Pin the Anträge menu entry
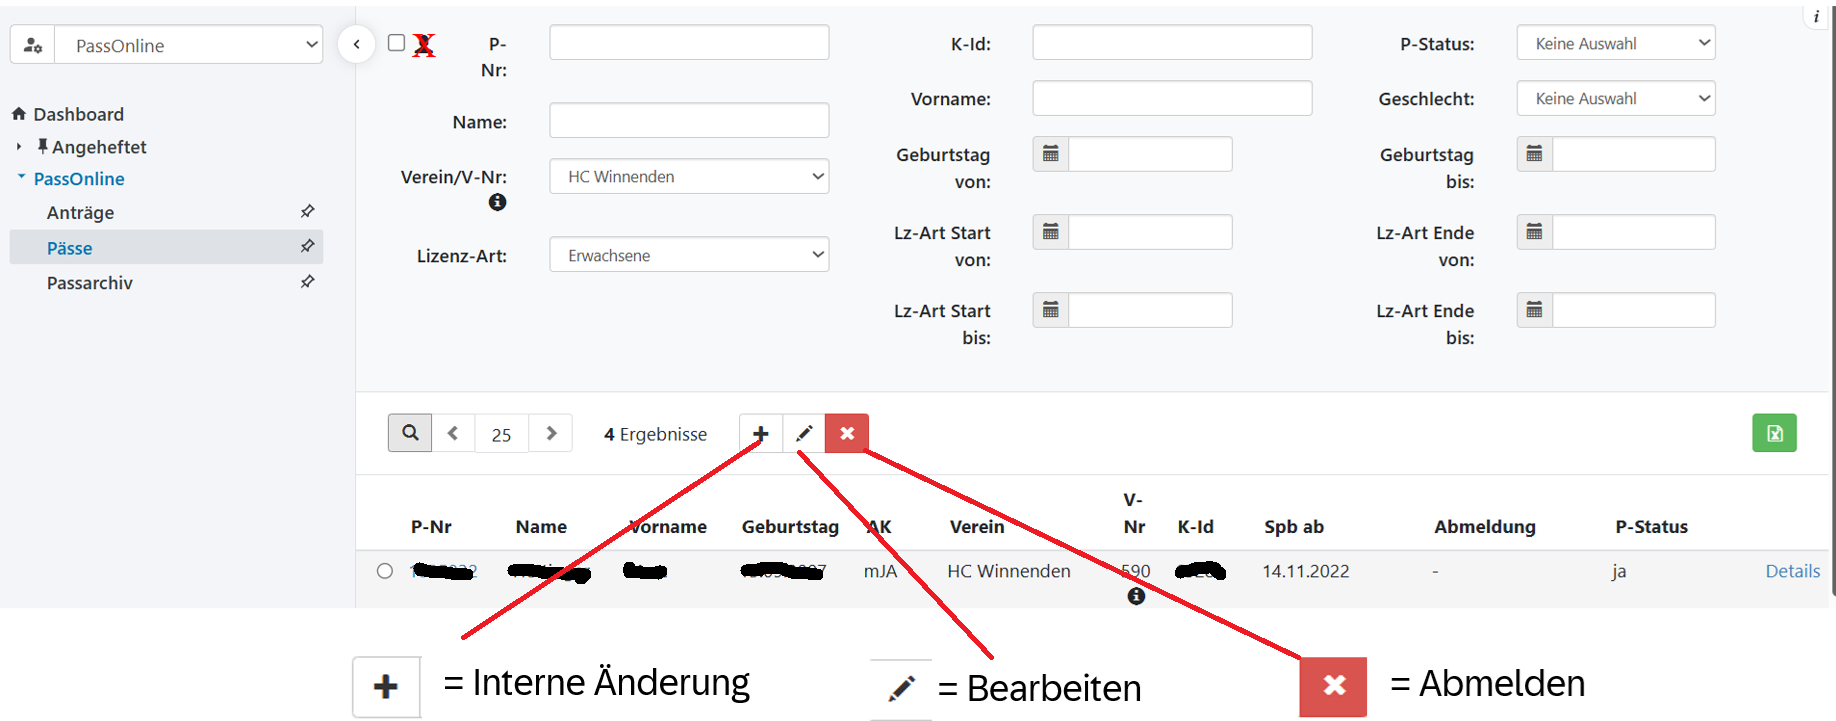The image size is (1836, 721). point(307,211)
